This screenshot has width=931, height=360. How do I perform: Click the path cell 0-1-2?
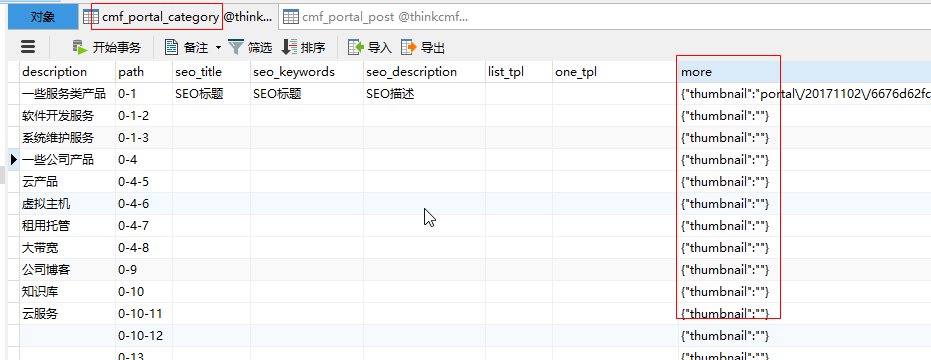pyautogui.click(x=144, y=116)
